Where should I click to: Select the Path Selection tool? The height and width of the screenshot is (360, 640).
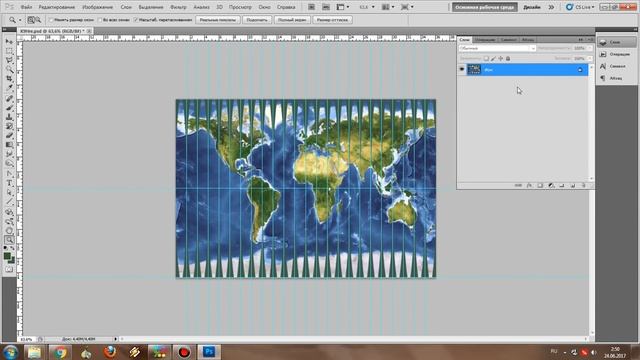(9, 192)
